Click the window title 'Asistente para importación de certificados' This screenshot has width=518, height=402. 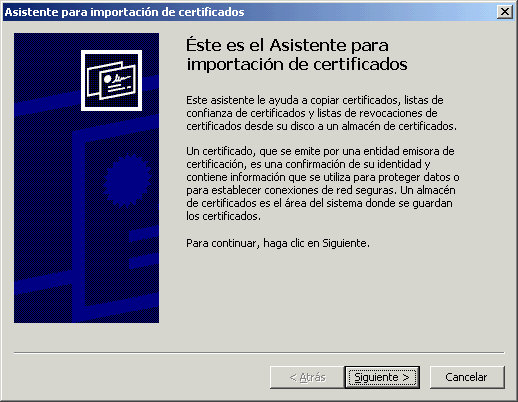coord(124,12)
